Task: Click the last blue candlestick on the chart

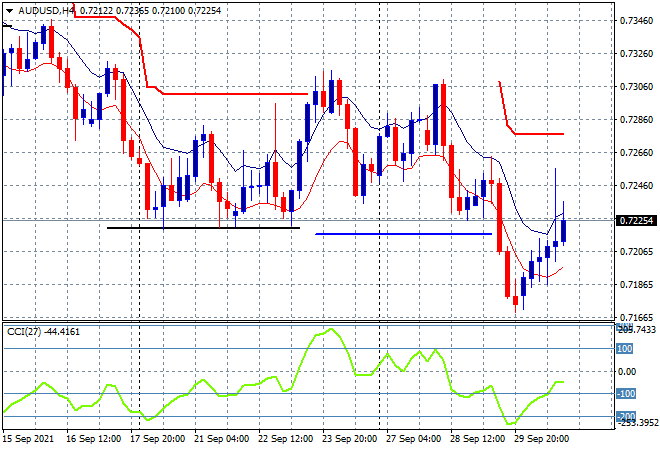Action: point(563,231)
